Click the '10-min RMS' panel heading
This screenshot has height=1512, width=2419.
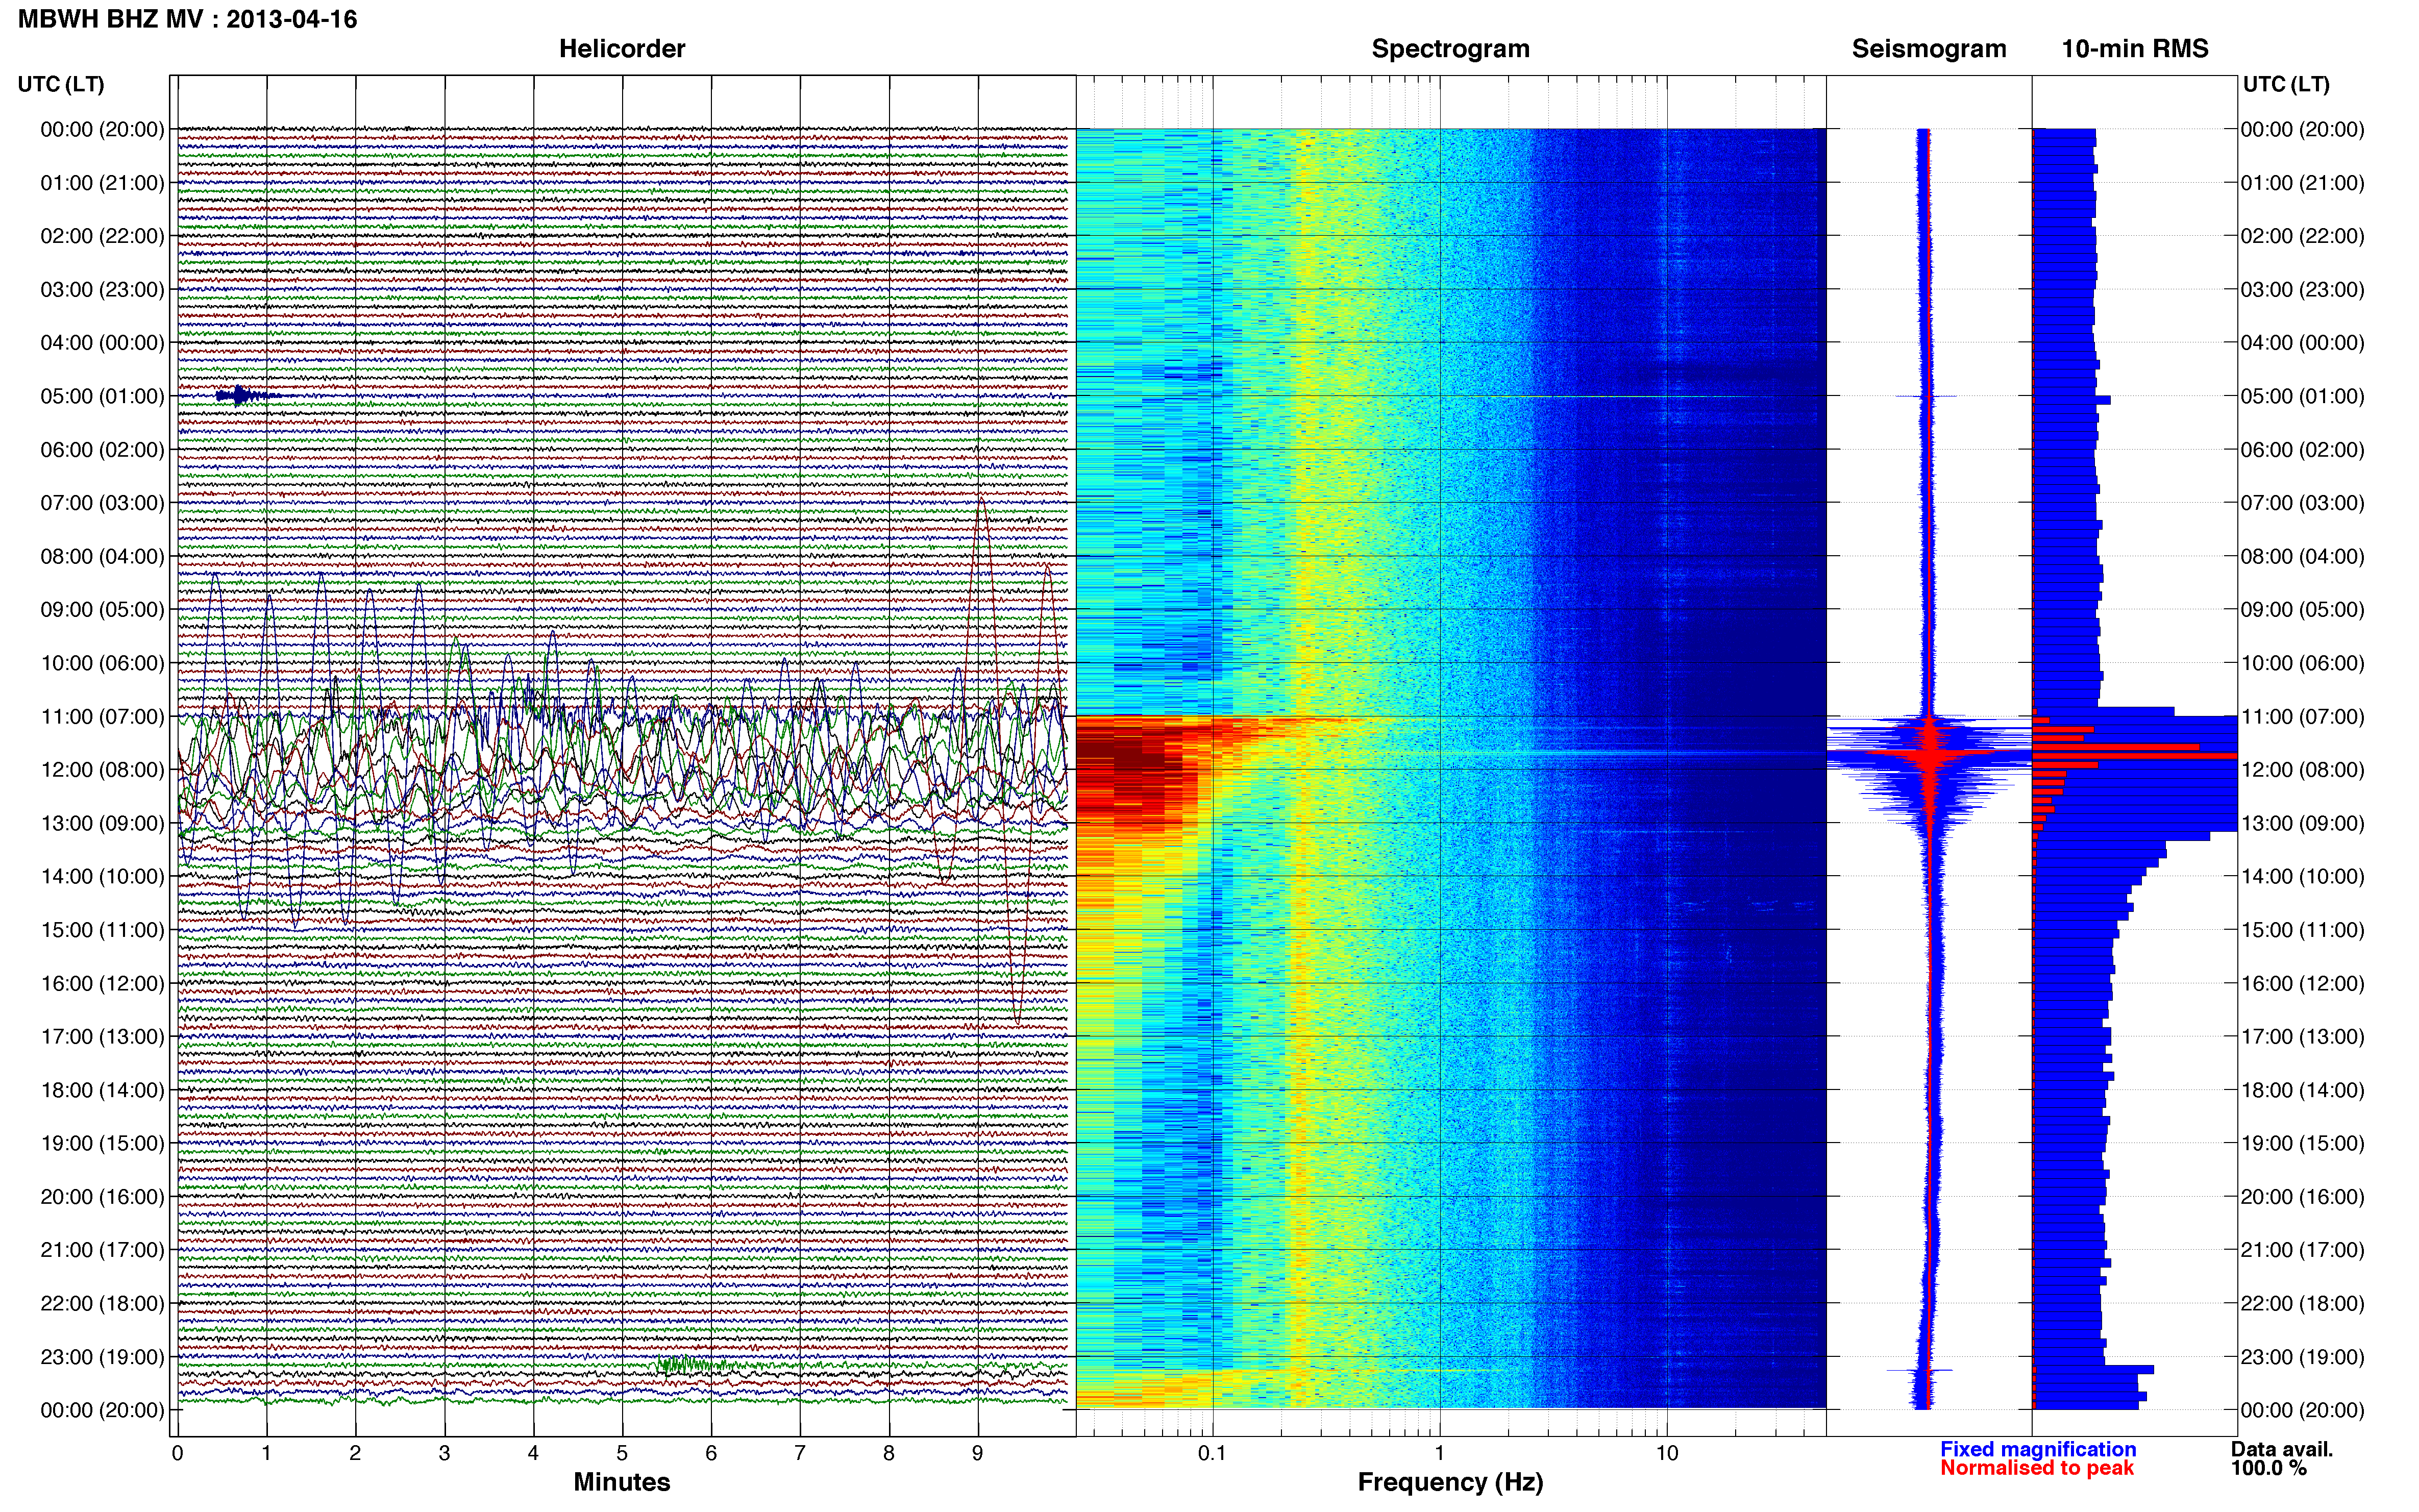pyautogui.click(x=2134, y=49)
